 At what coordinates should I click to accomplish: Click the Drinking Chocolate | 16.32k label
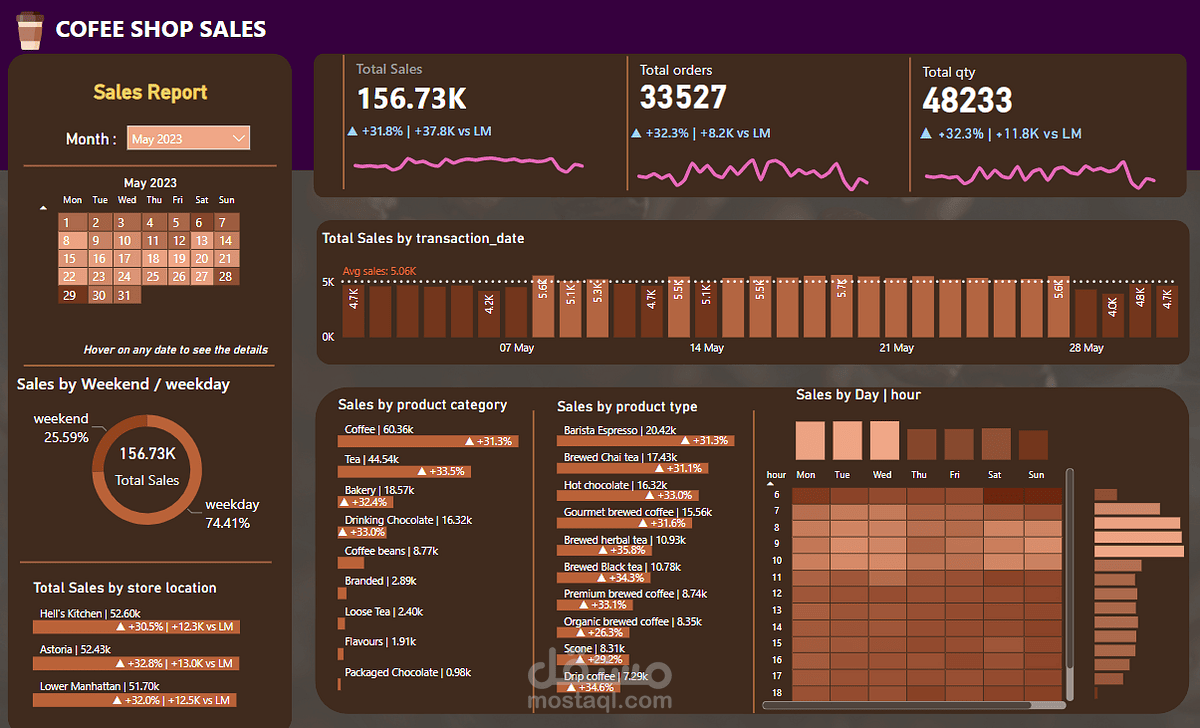[408, 520]
